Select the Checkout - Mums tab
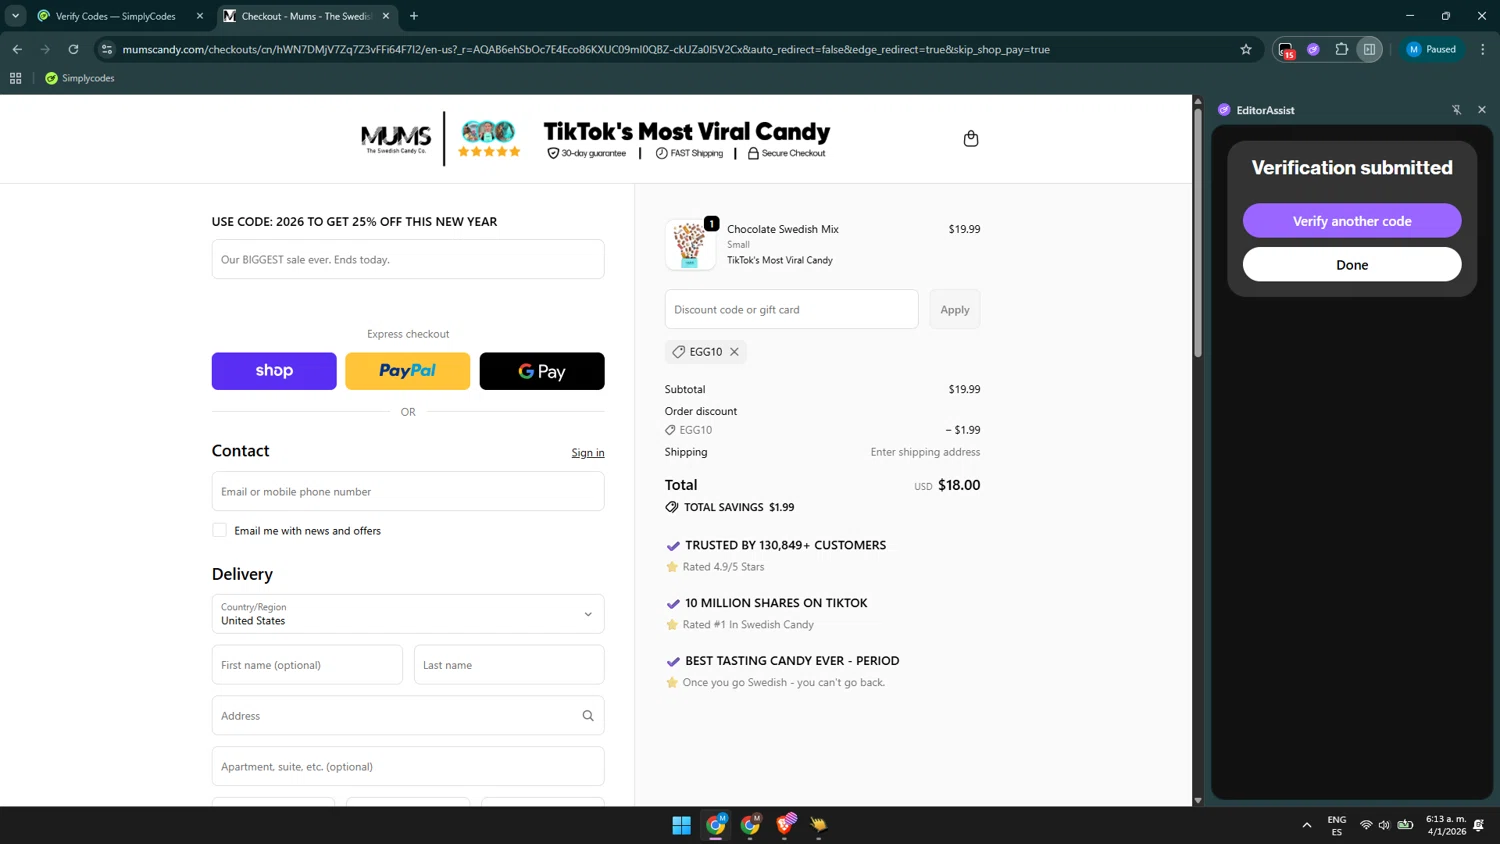 (305, 16)
